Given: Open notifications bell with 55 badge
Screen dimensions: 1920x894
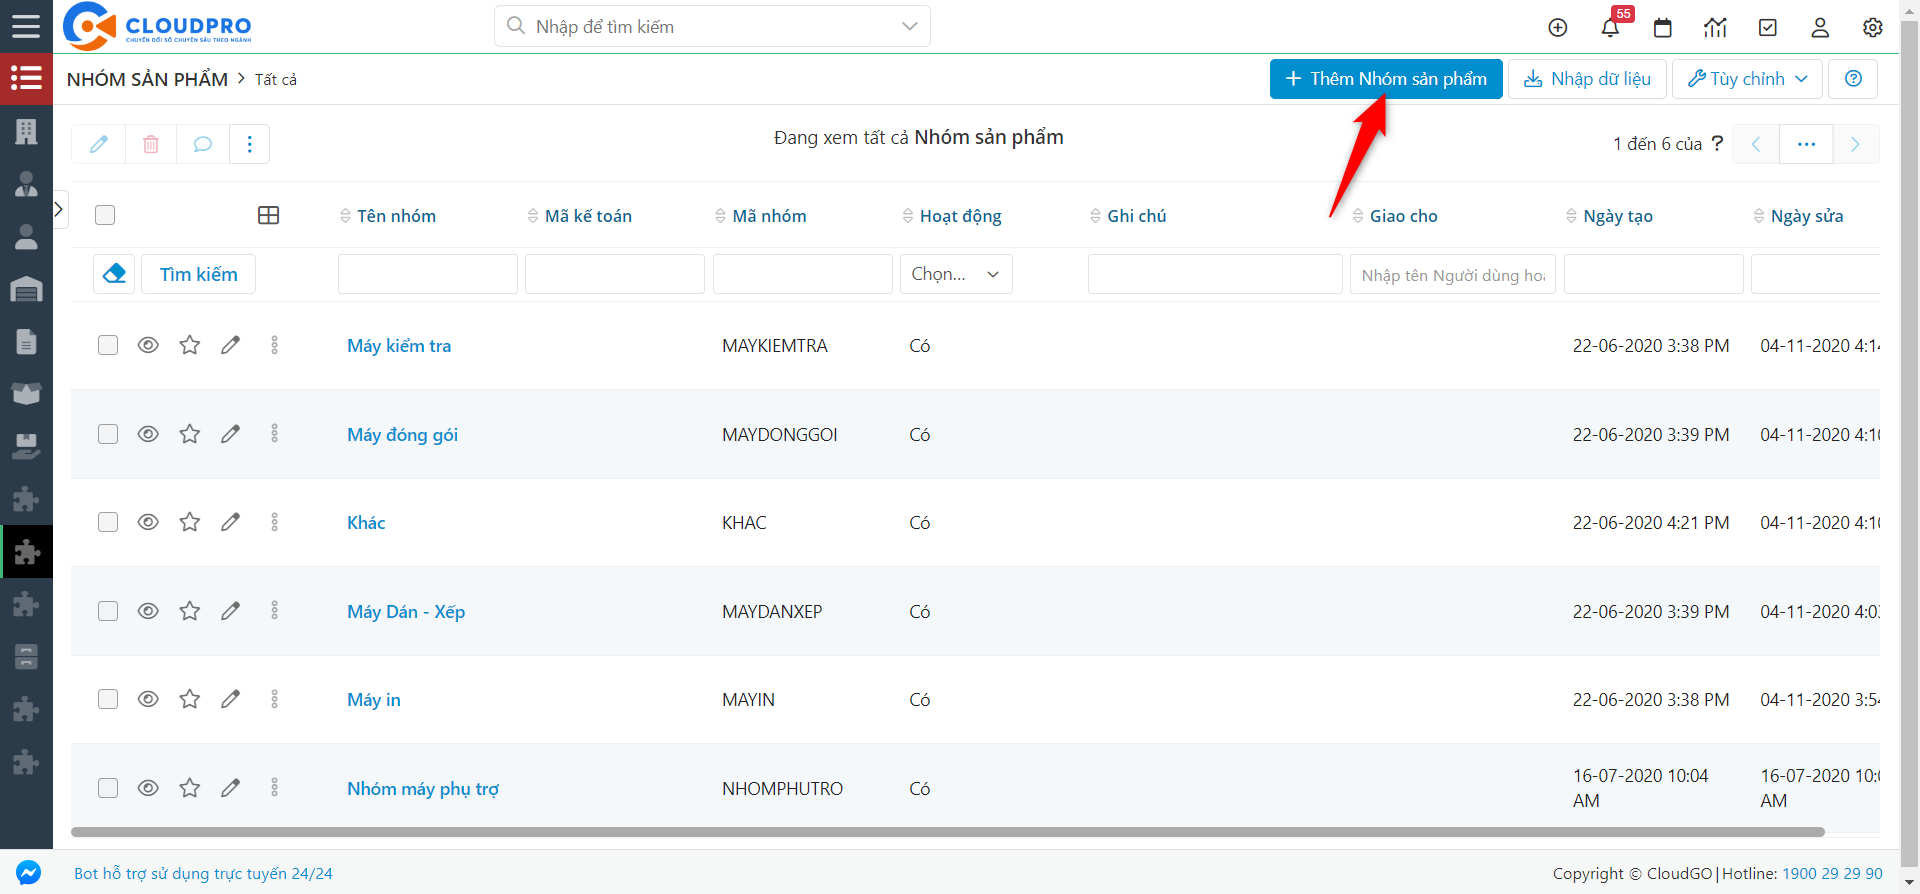Looking at the screenshot, I should pyautogui.click(x=1610, y=28).
